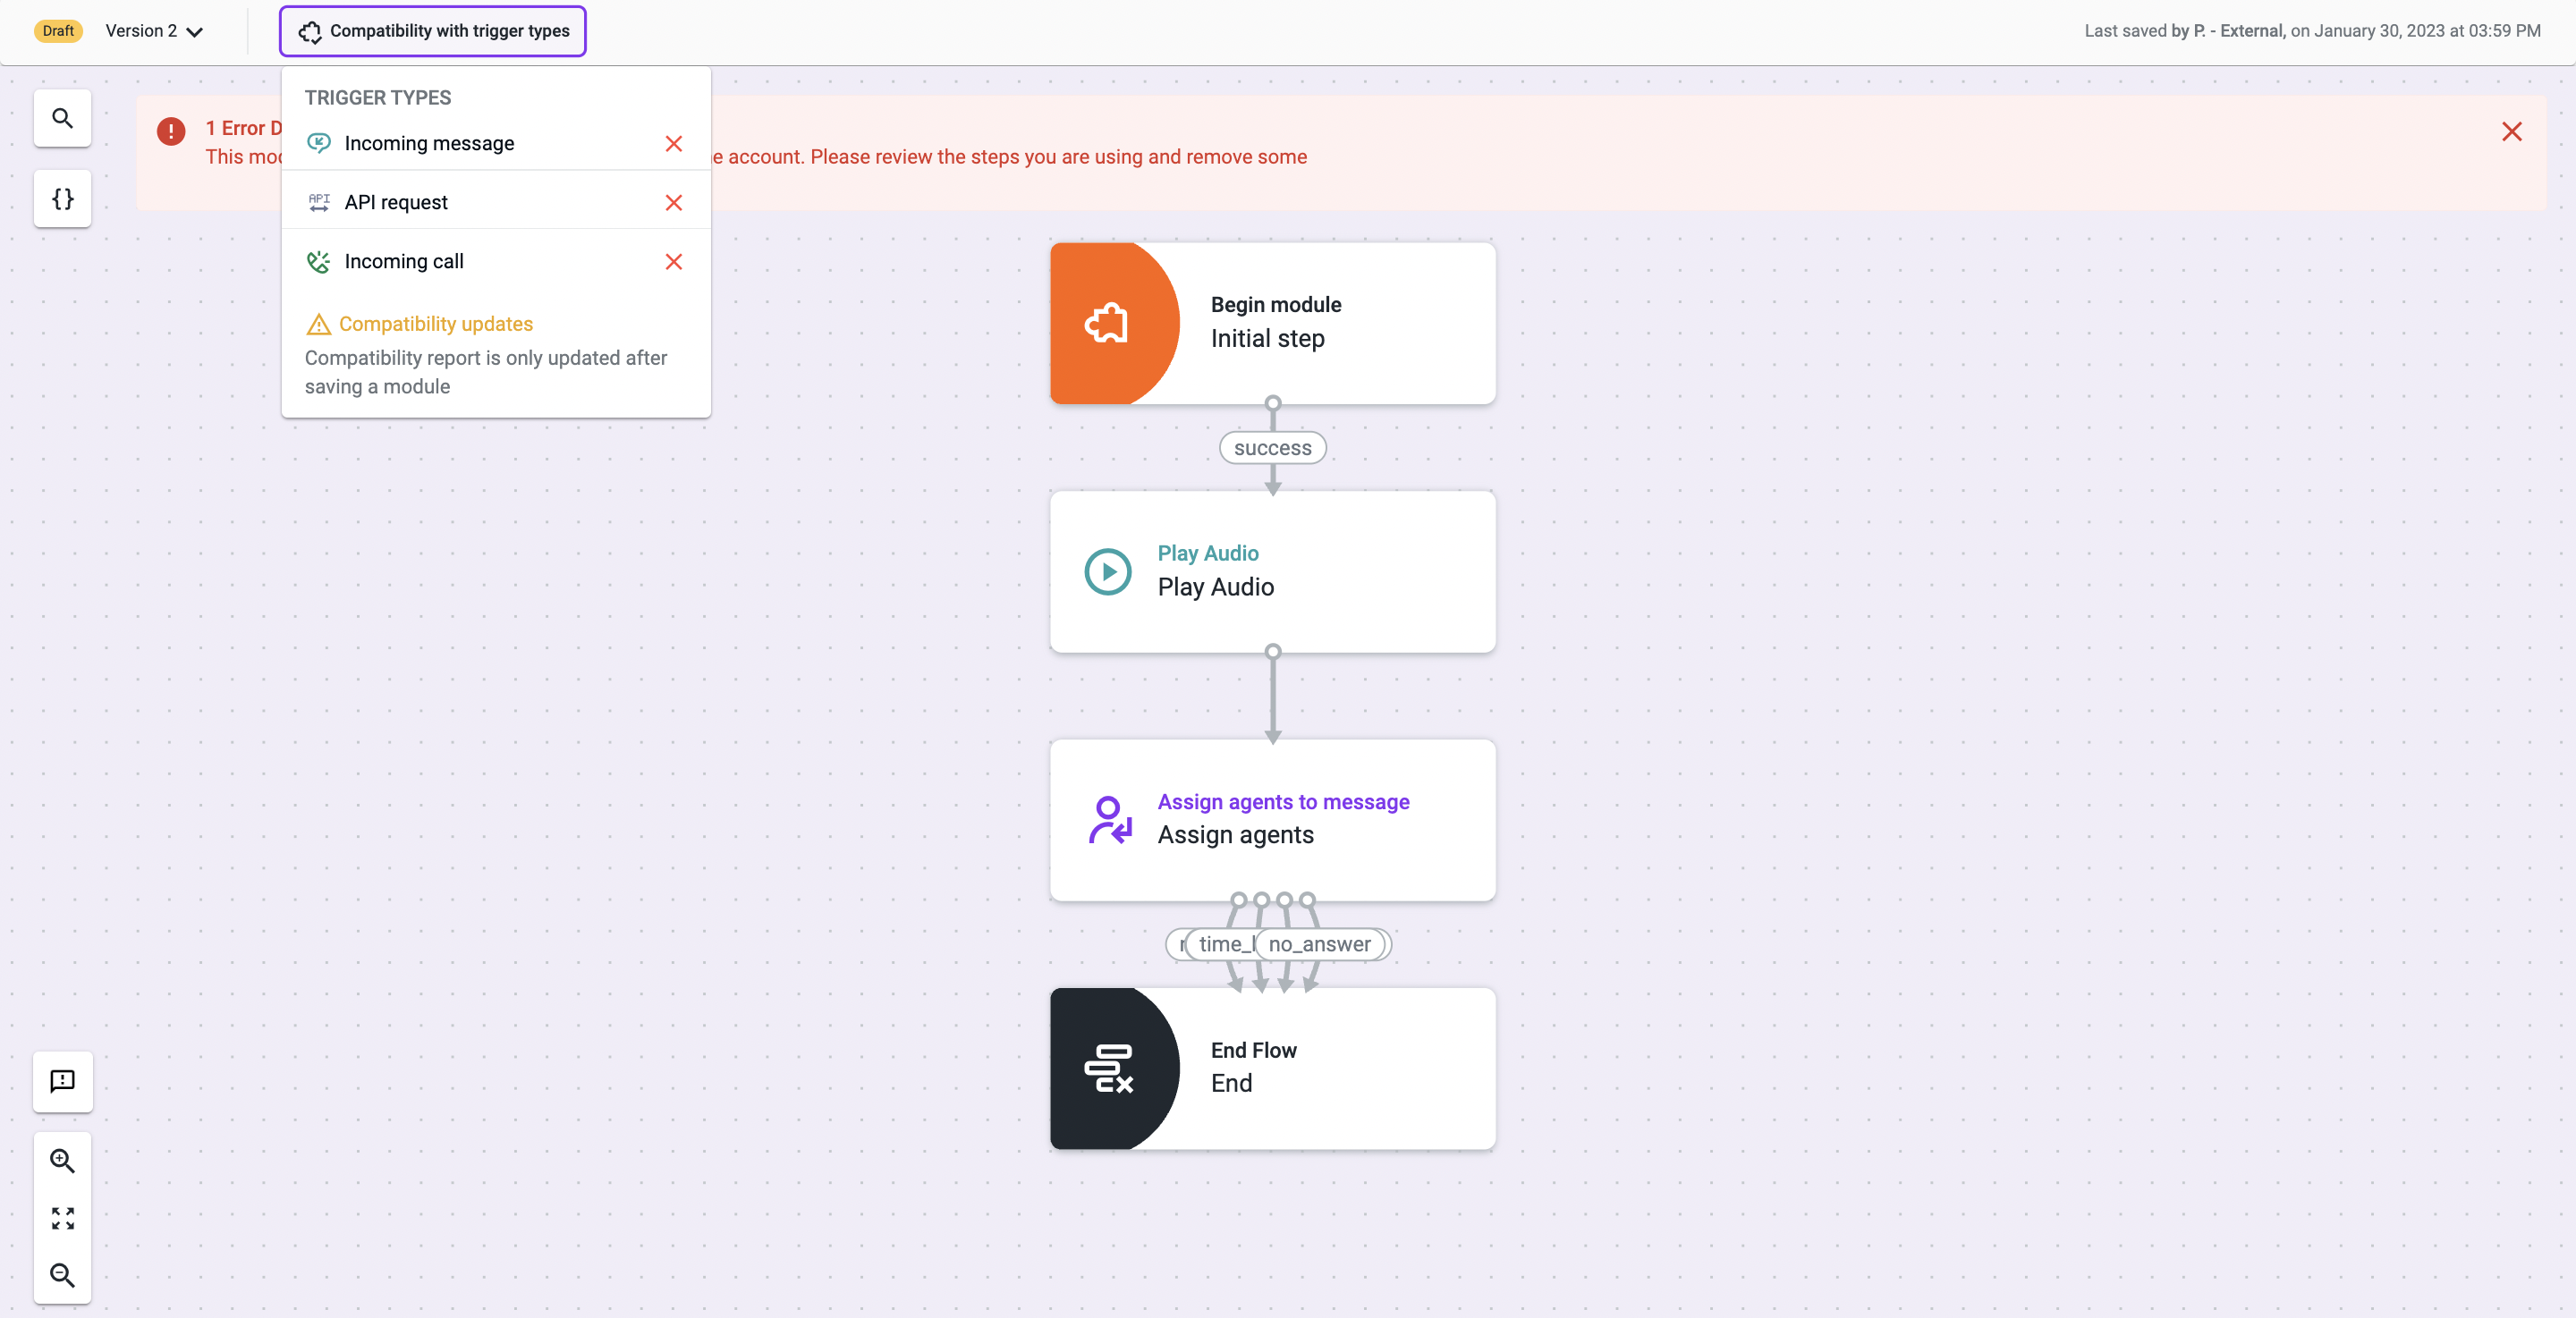Open the curly braces variables panel
Image resolution: width=2576 pixels, height=1318 pixels.
pos(62,199)
